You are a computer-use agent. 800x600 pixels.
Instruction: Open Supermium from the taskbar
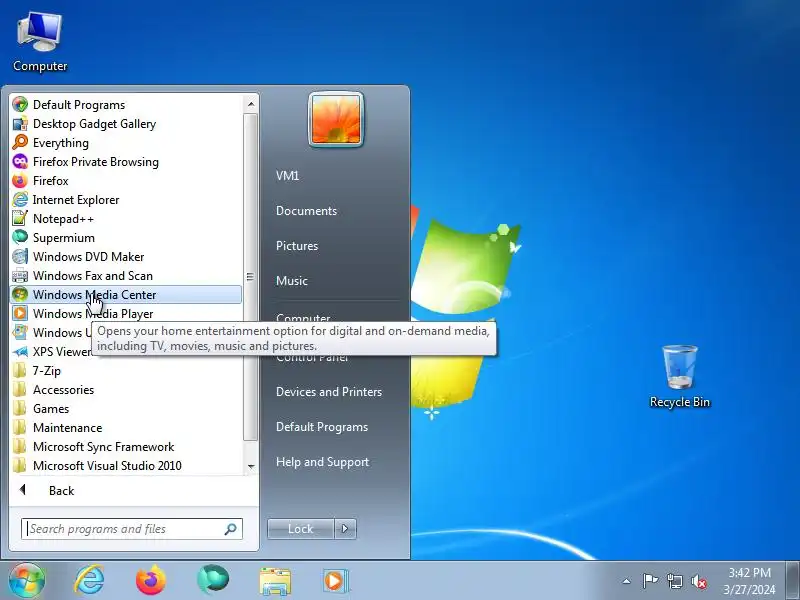point(213,580)
